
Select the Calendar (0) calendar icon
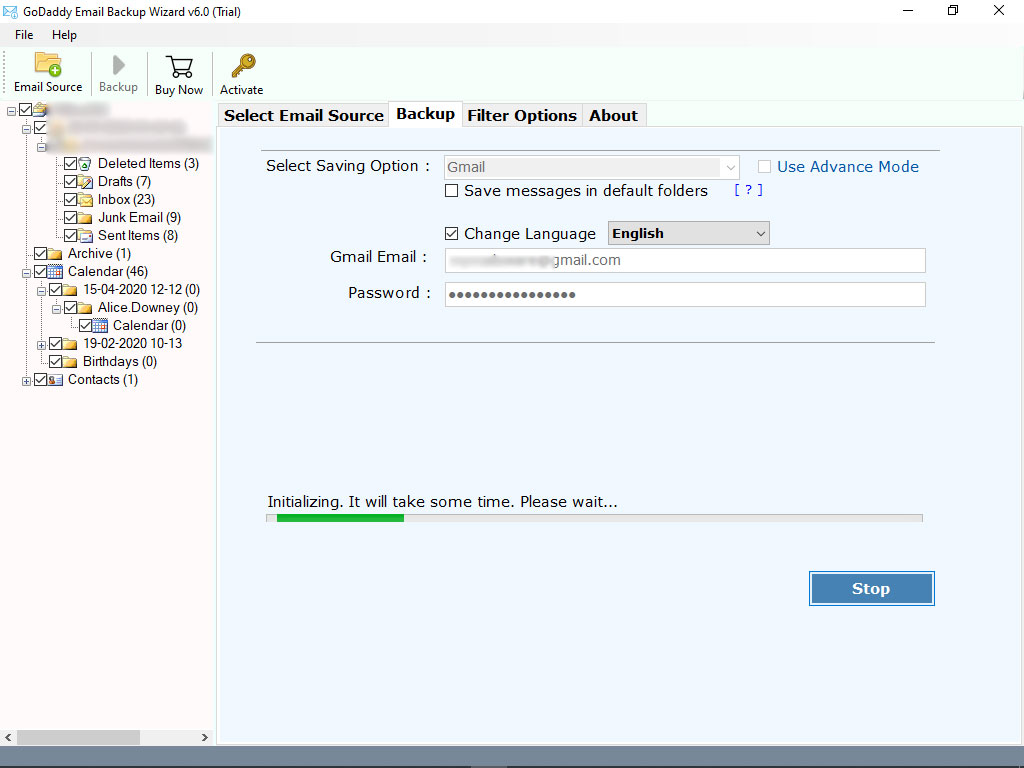click(100, 326)
